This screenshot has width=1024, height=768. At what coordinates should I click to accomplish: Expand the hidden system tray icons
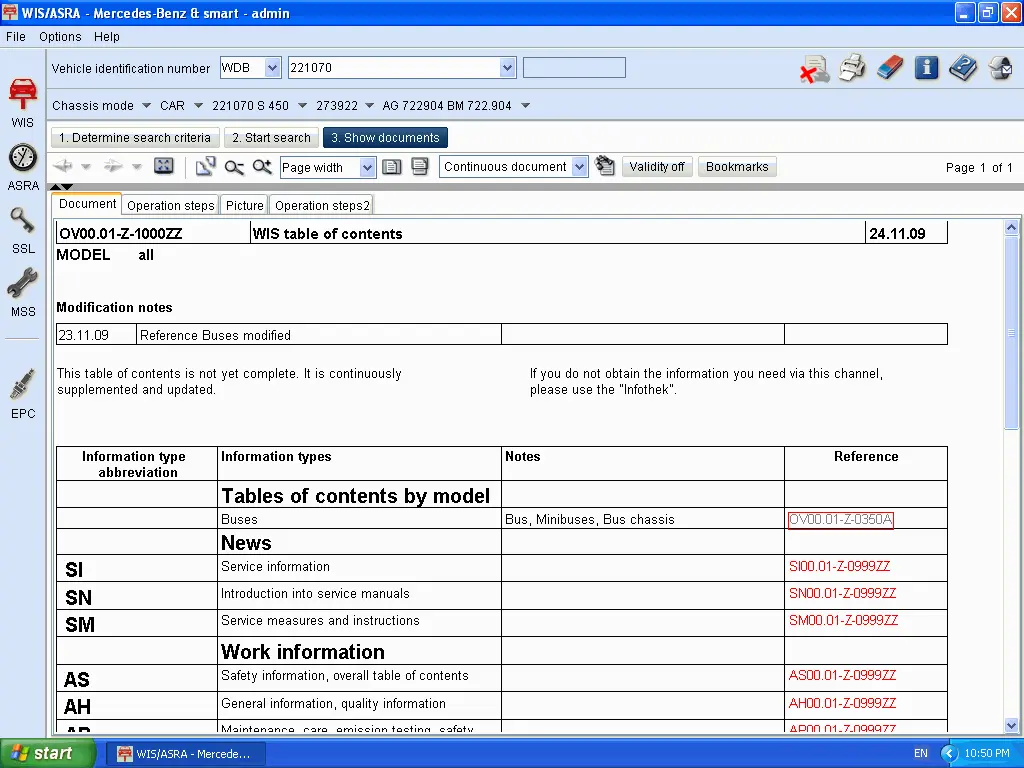point(949,754)
